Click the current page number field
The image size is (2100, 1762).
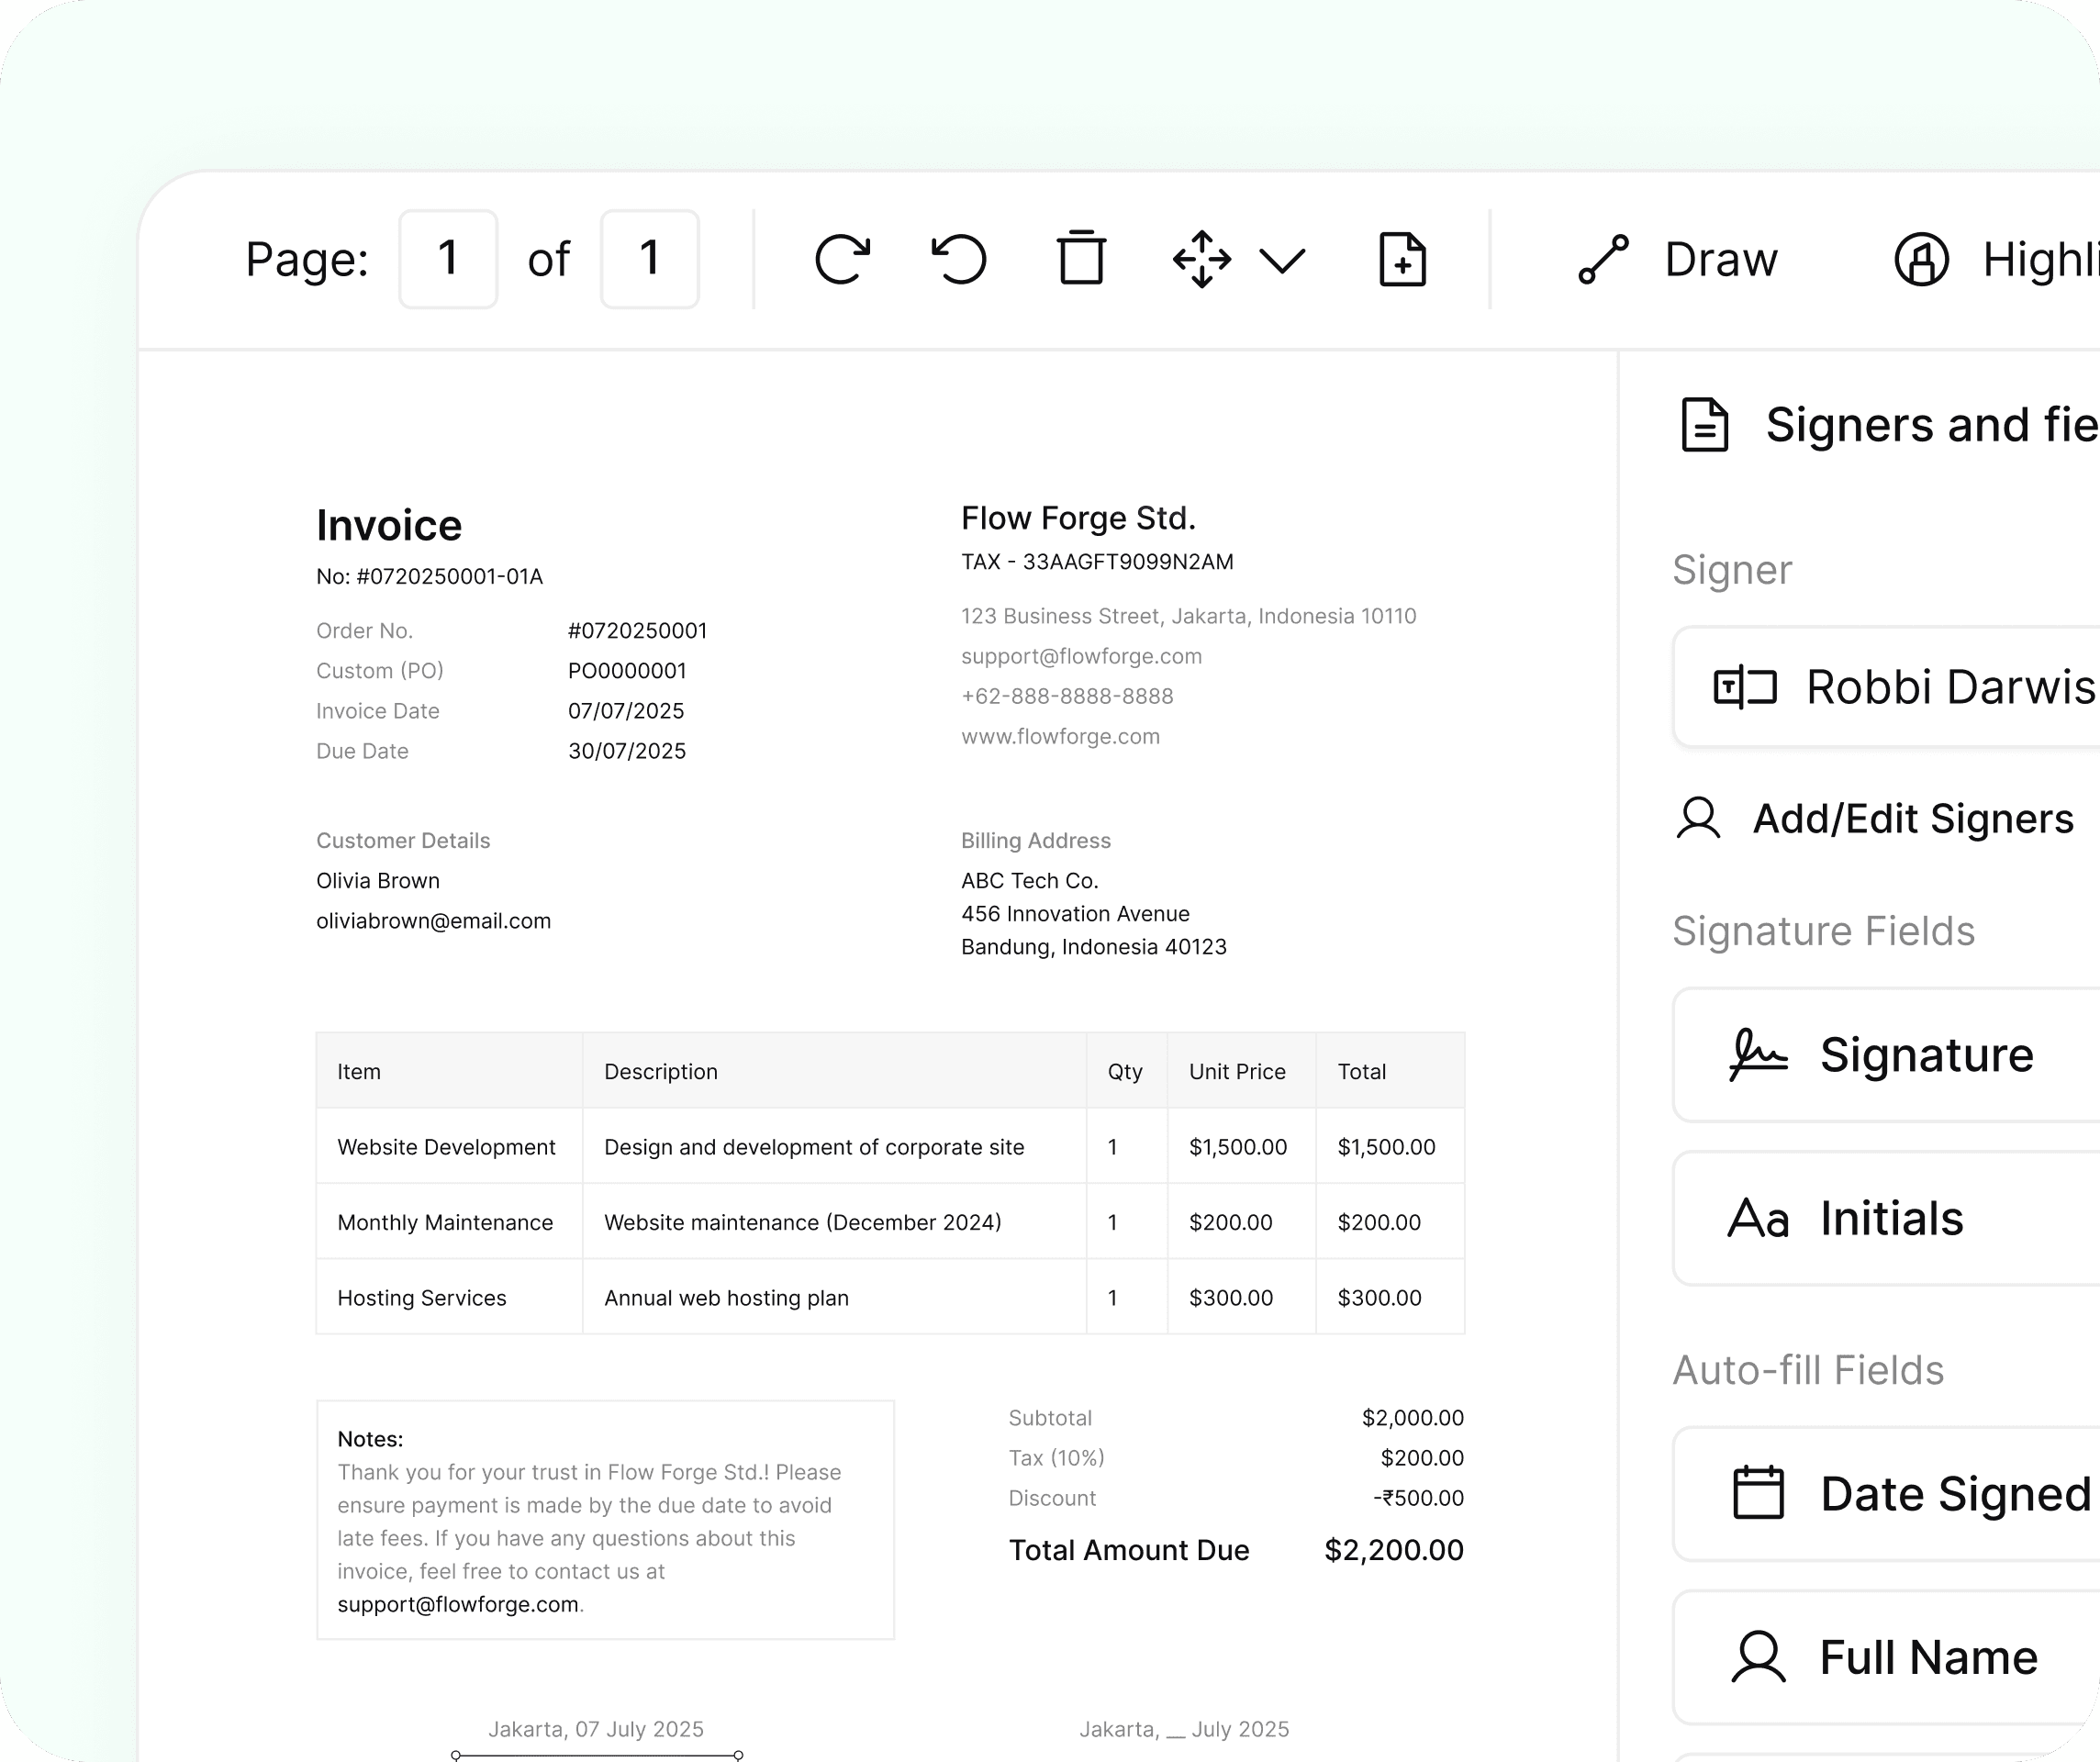[448, 259]
